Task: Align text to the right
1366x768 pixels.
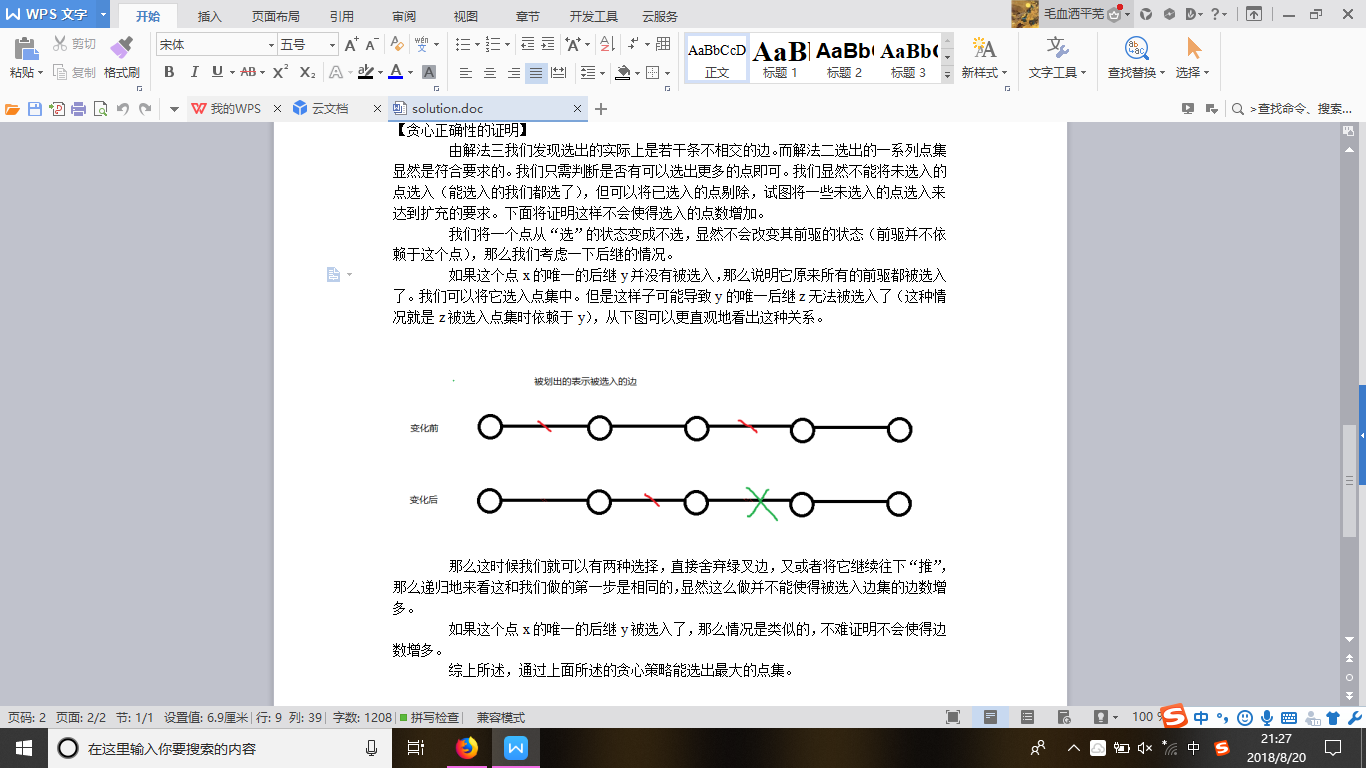Action: pyautogui.click(x=514, y=73)
